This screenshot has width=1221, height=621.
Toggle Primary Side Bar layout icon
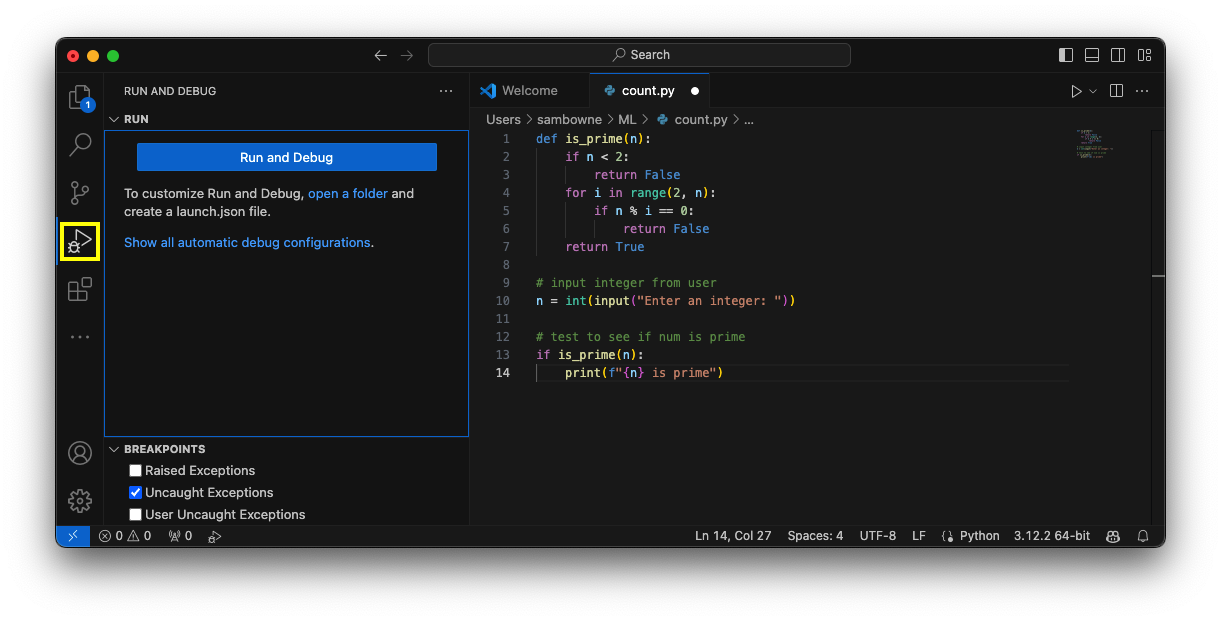[1066, 55]
